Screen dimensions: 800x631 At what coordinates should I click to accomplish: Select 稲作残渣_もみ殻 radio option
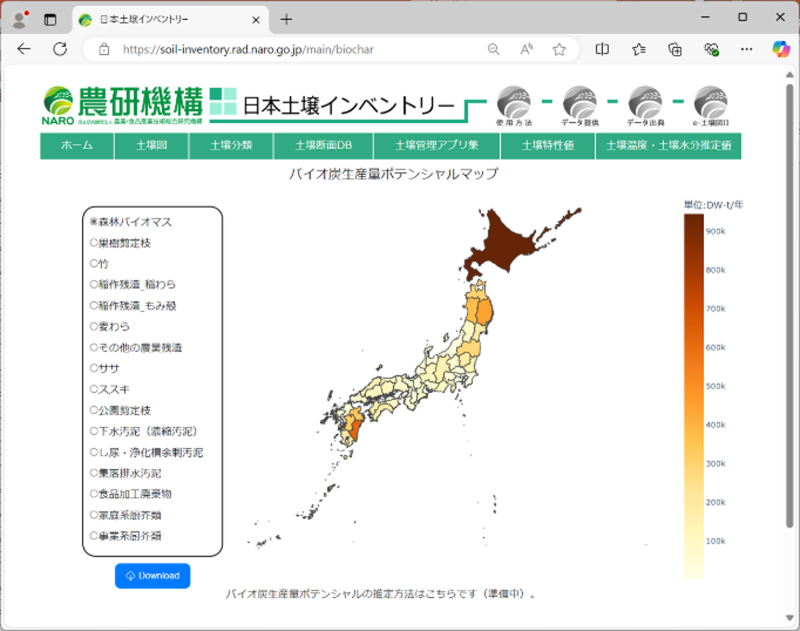93,306
